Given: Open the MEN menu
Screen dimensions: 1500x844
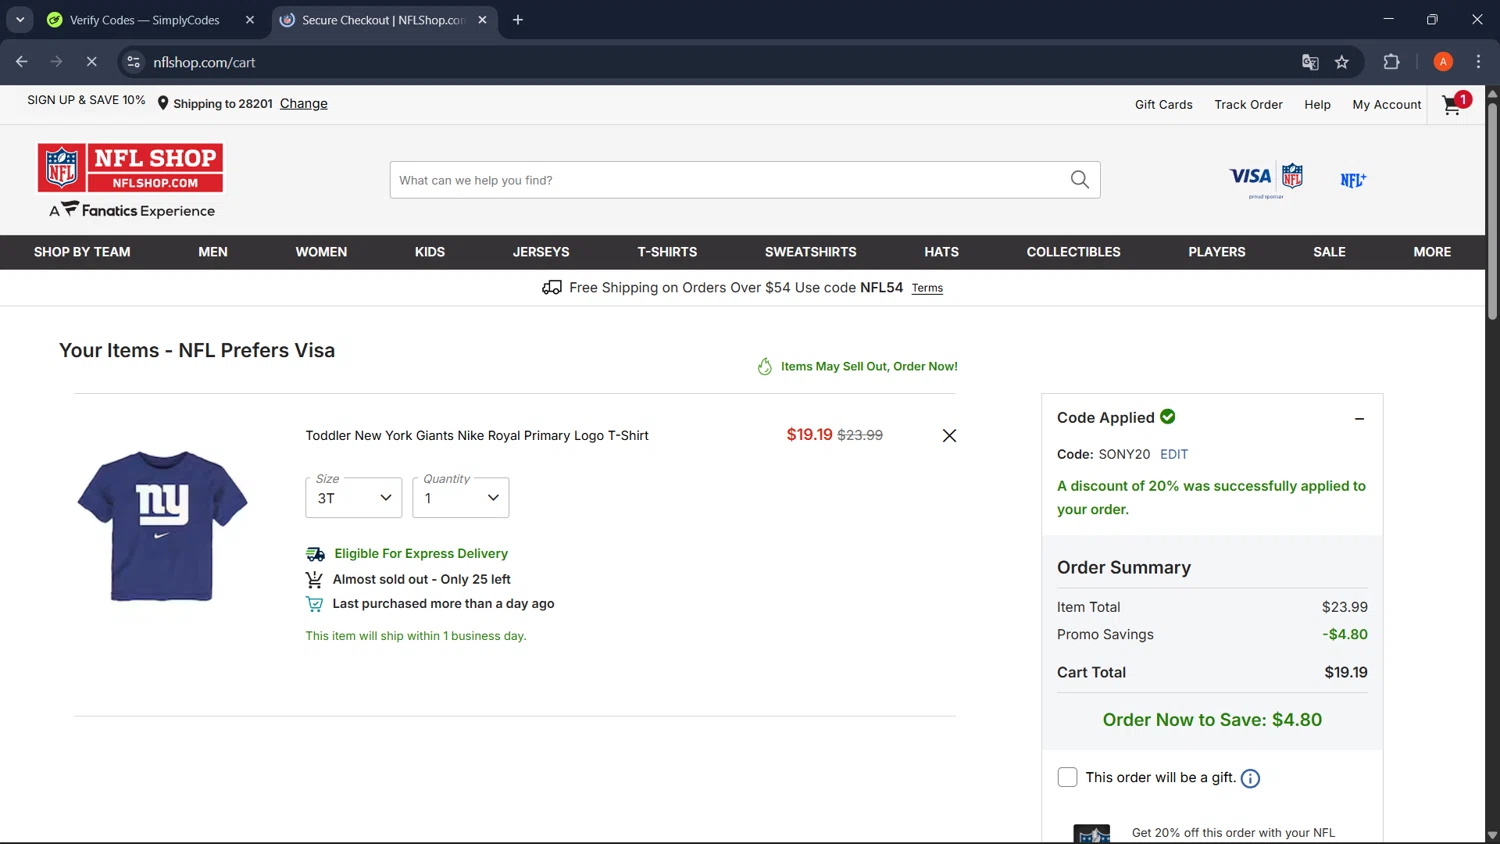Looking at the screenshot, I should point(213,252).
